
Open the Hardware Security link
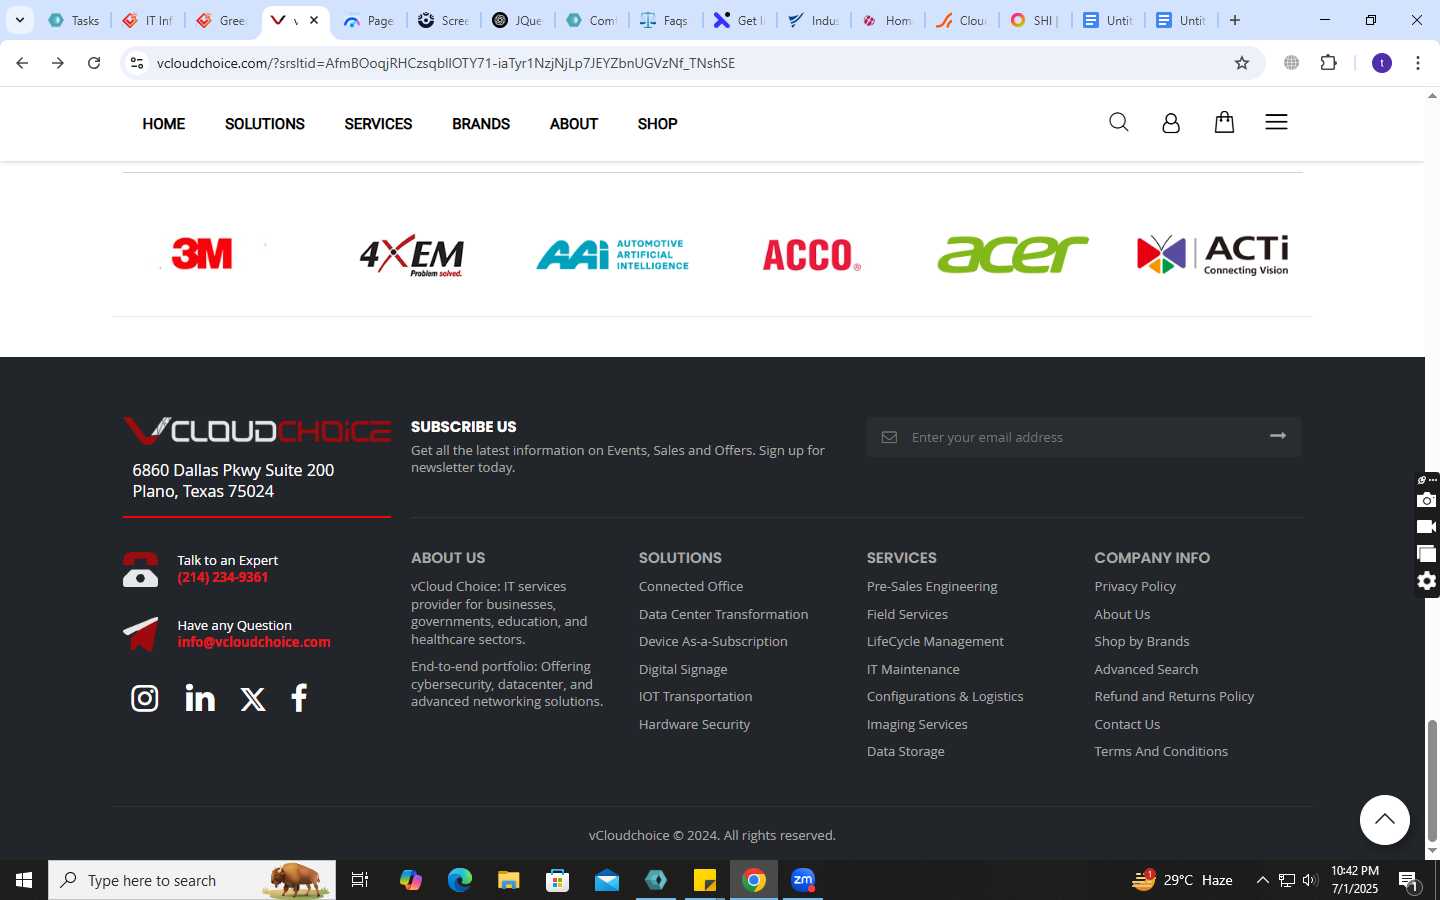coord(694,724)
